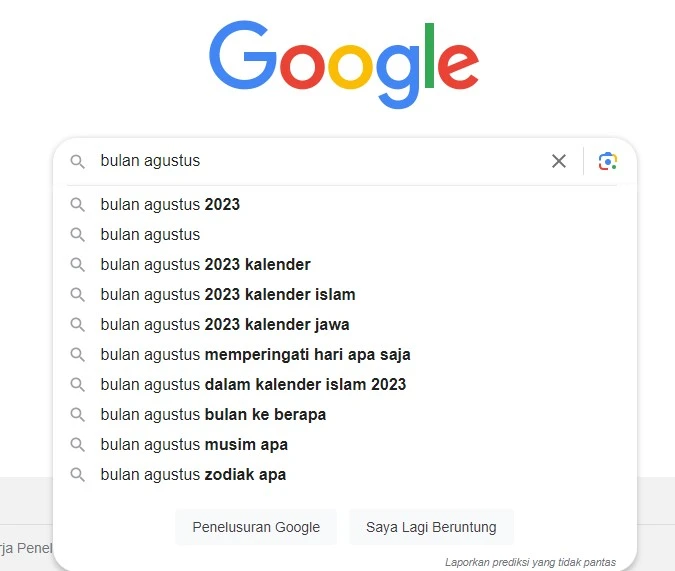Click the magnifier icon in search field
Viewport: 675px width, 571px height.
pos(77,161)
